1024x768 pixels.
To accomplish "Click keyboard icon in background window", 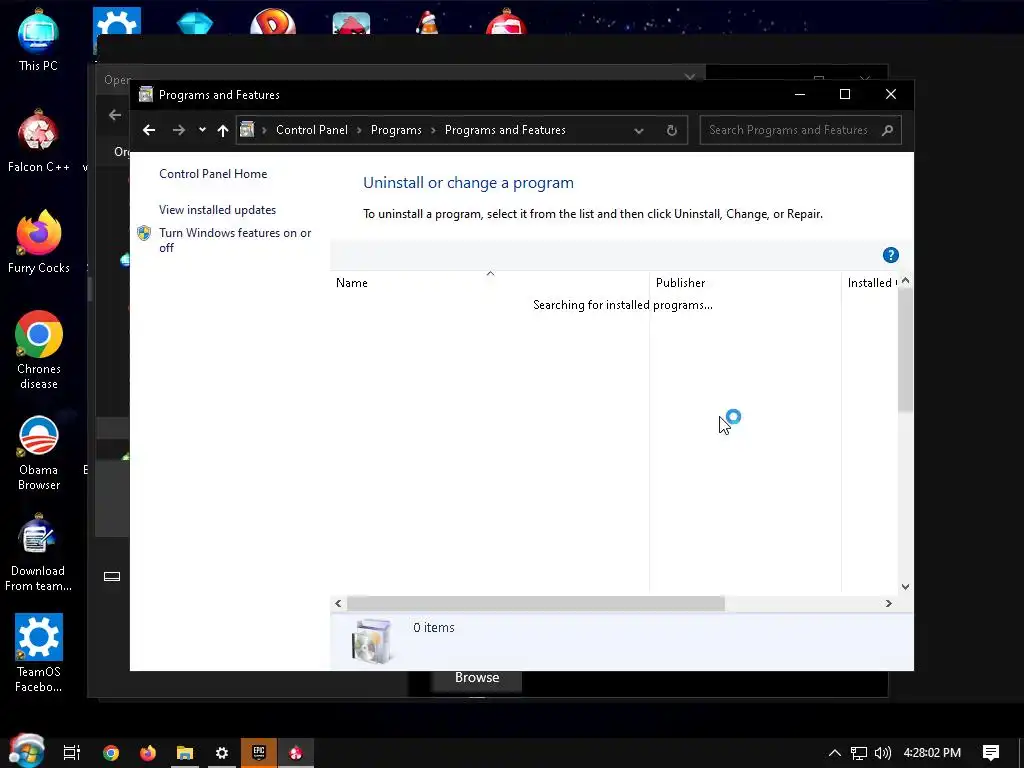I will [112, 576].
